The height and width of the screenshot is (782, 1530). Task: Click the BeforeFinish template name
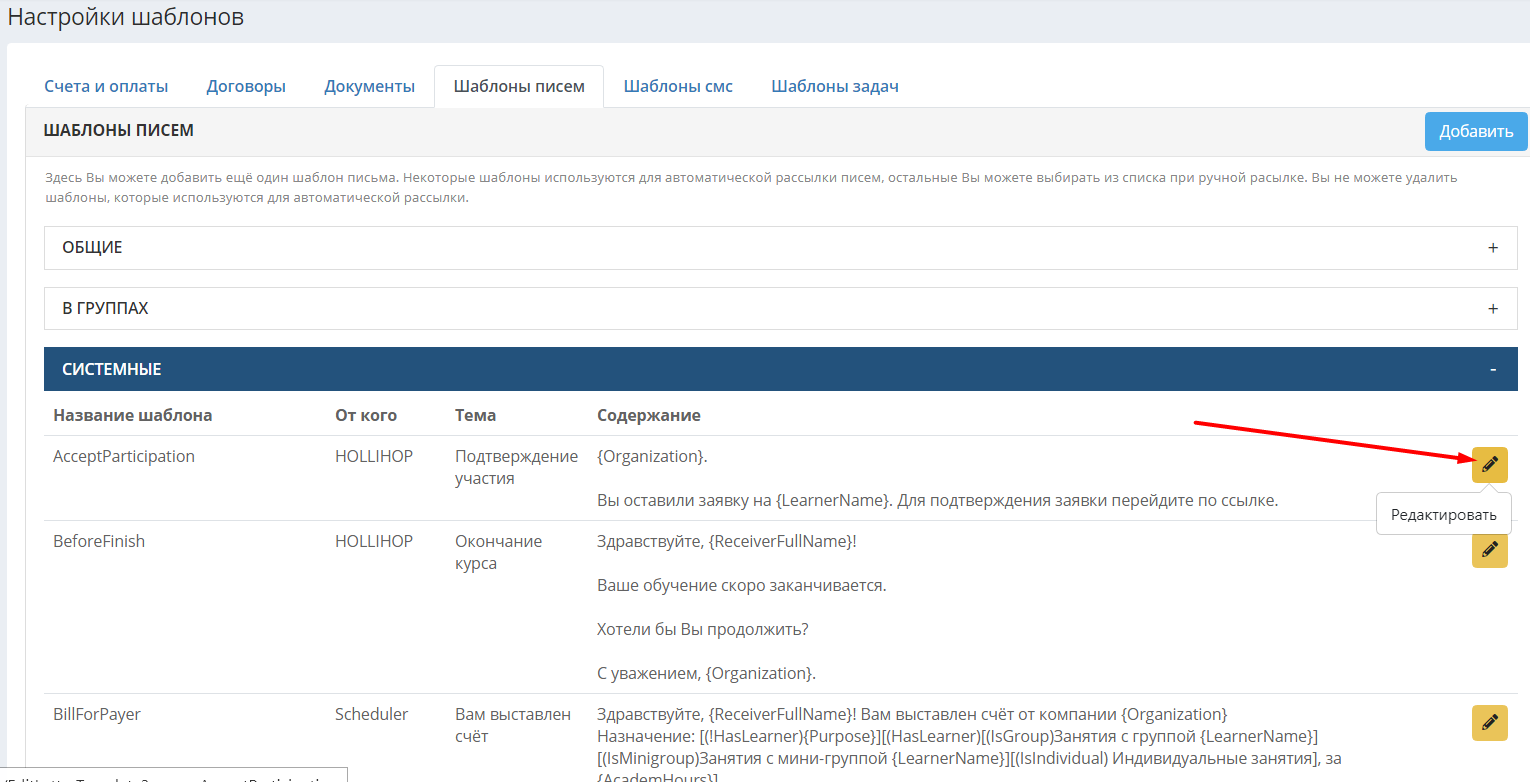point(99,541)
